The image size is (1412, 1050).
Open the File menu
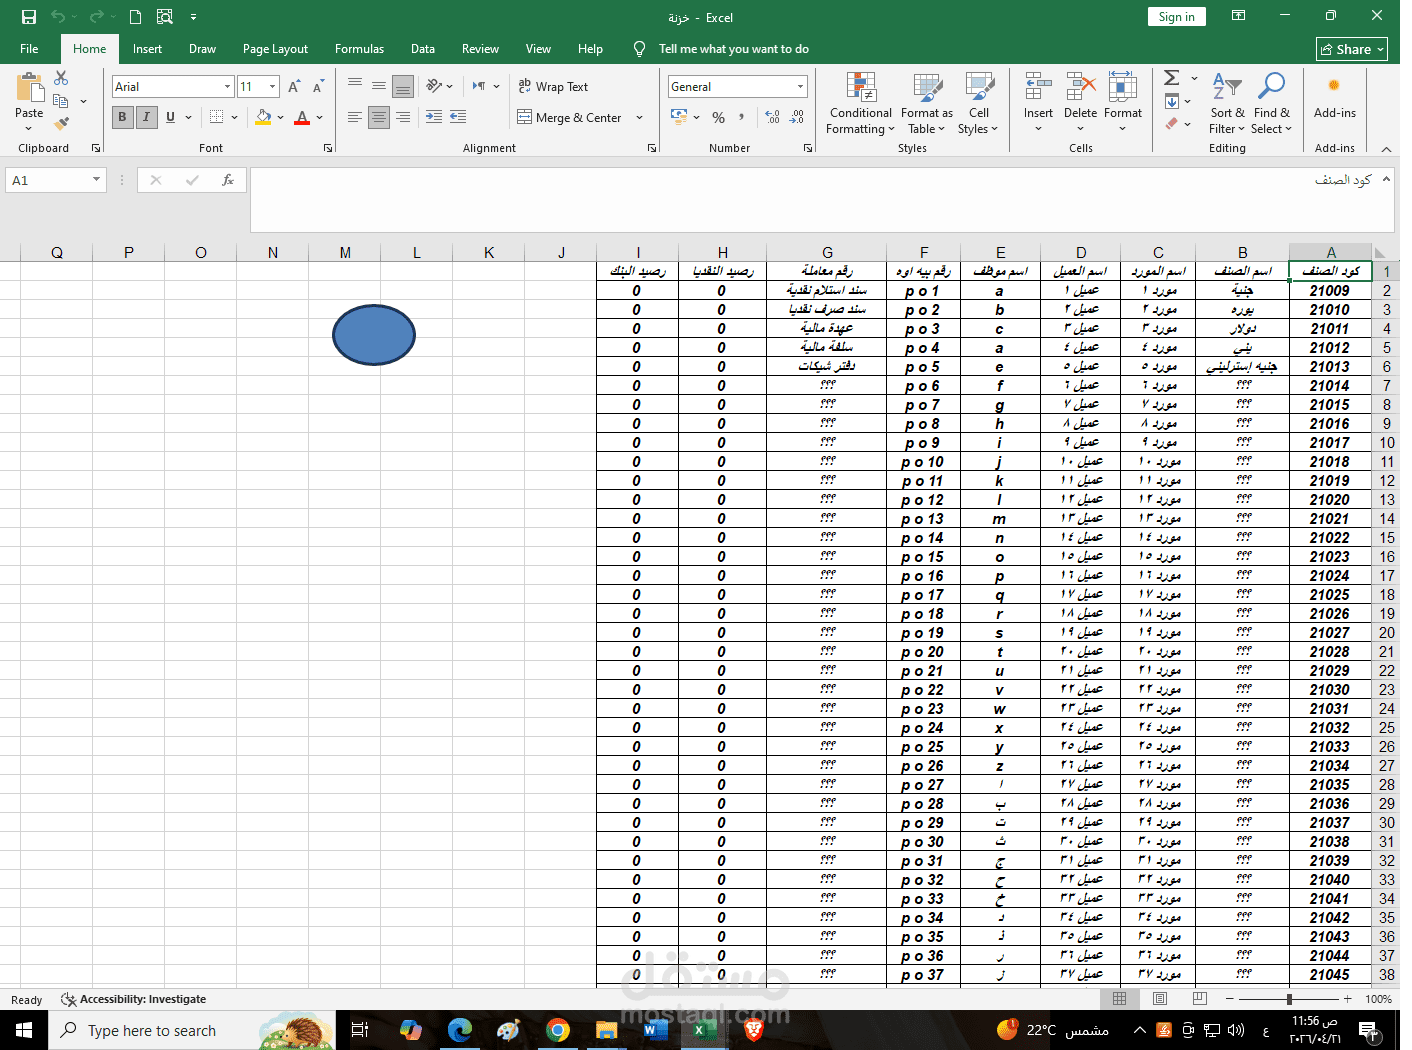[29, 49]
